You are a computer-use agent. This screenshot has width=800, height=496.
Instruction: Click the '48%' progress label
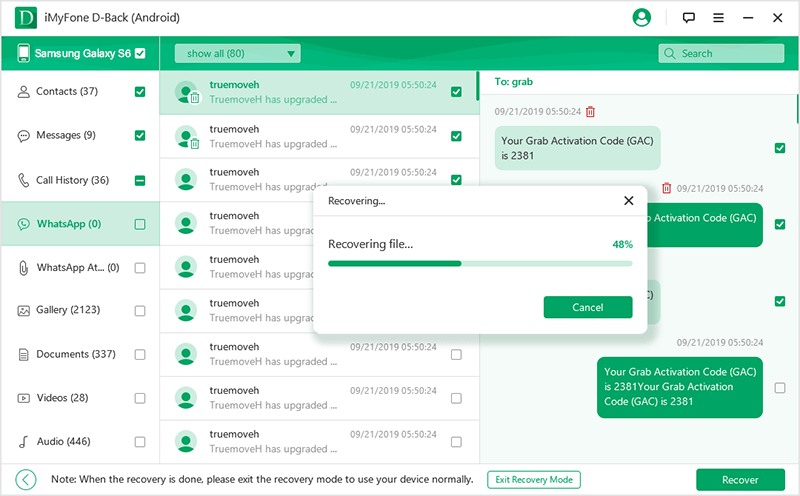click(622, 245)
